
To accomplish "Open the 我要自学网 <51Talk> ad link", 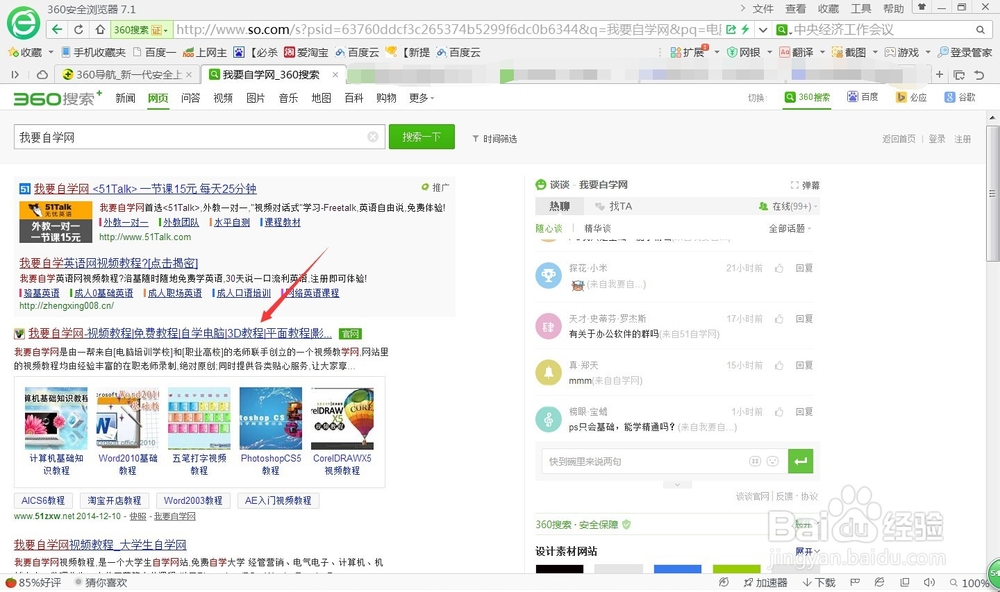I will [145, 189].
